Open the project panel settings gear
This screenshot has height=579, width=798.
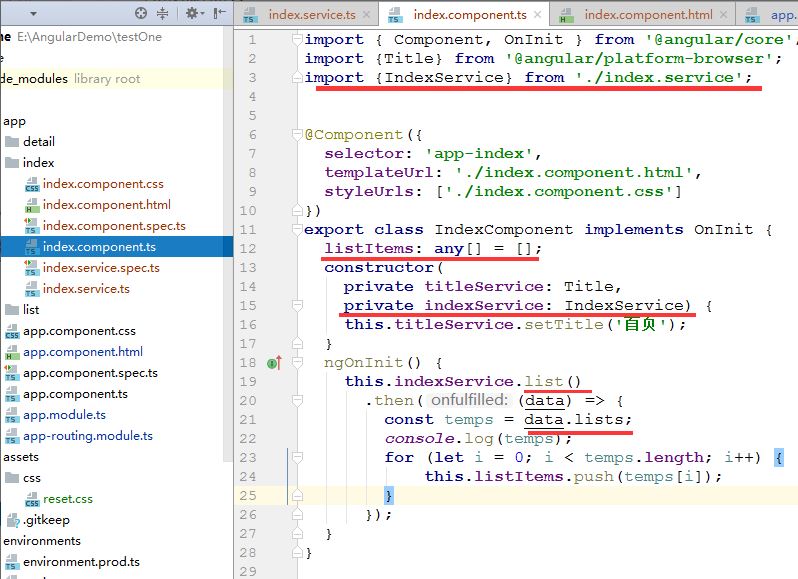coord(194,13)
